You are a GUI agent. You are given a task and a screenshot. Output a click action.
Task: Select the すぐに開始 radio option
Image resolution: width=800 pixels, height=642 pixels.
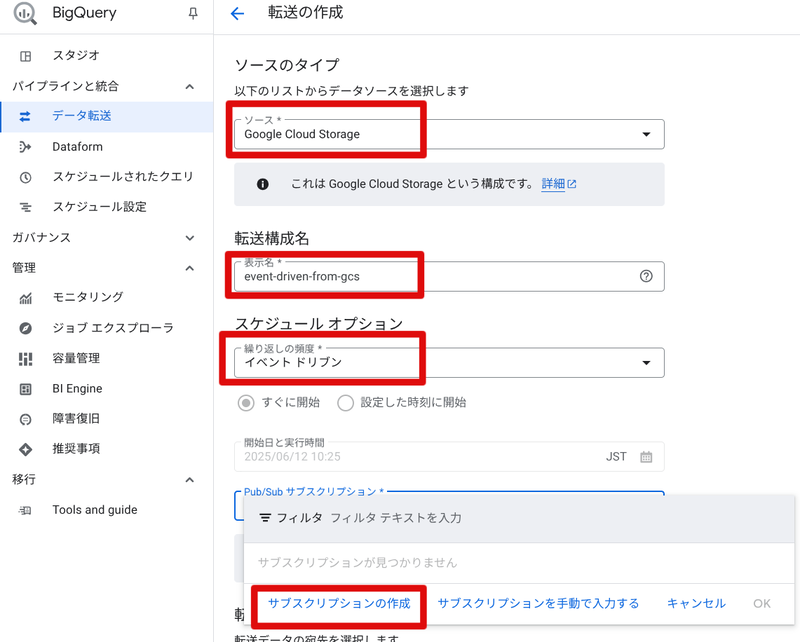[x=246, y=403]
